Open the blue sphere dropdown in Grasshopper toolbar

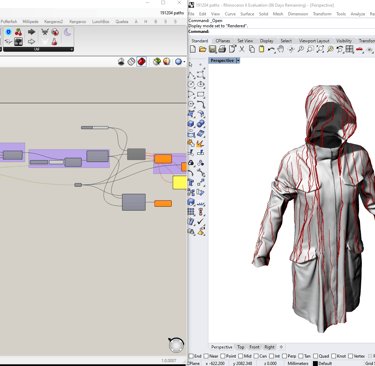pyautogui.click(x=185, y=62)
